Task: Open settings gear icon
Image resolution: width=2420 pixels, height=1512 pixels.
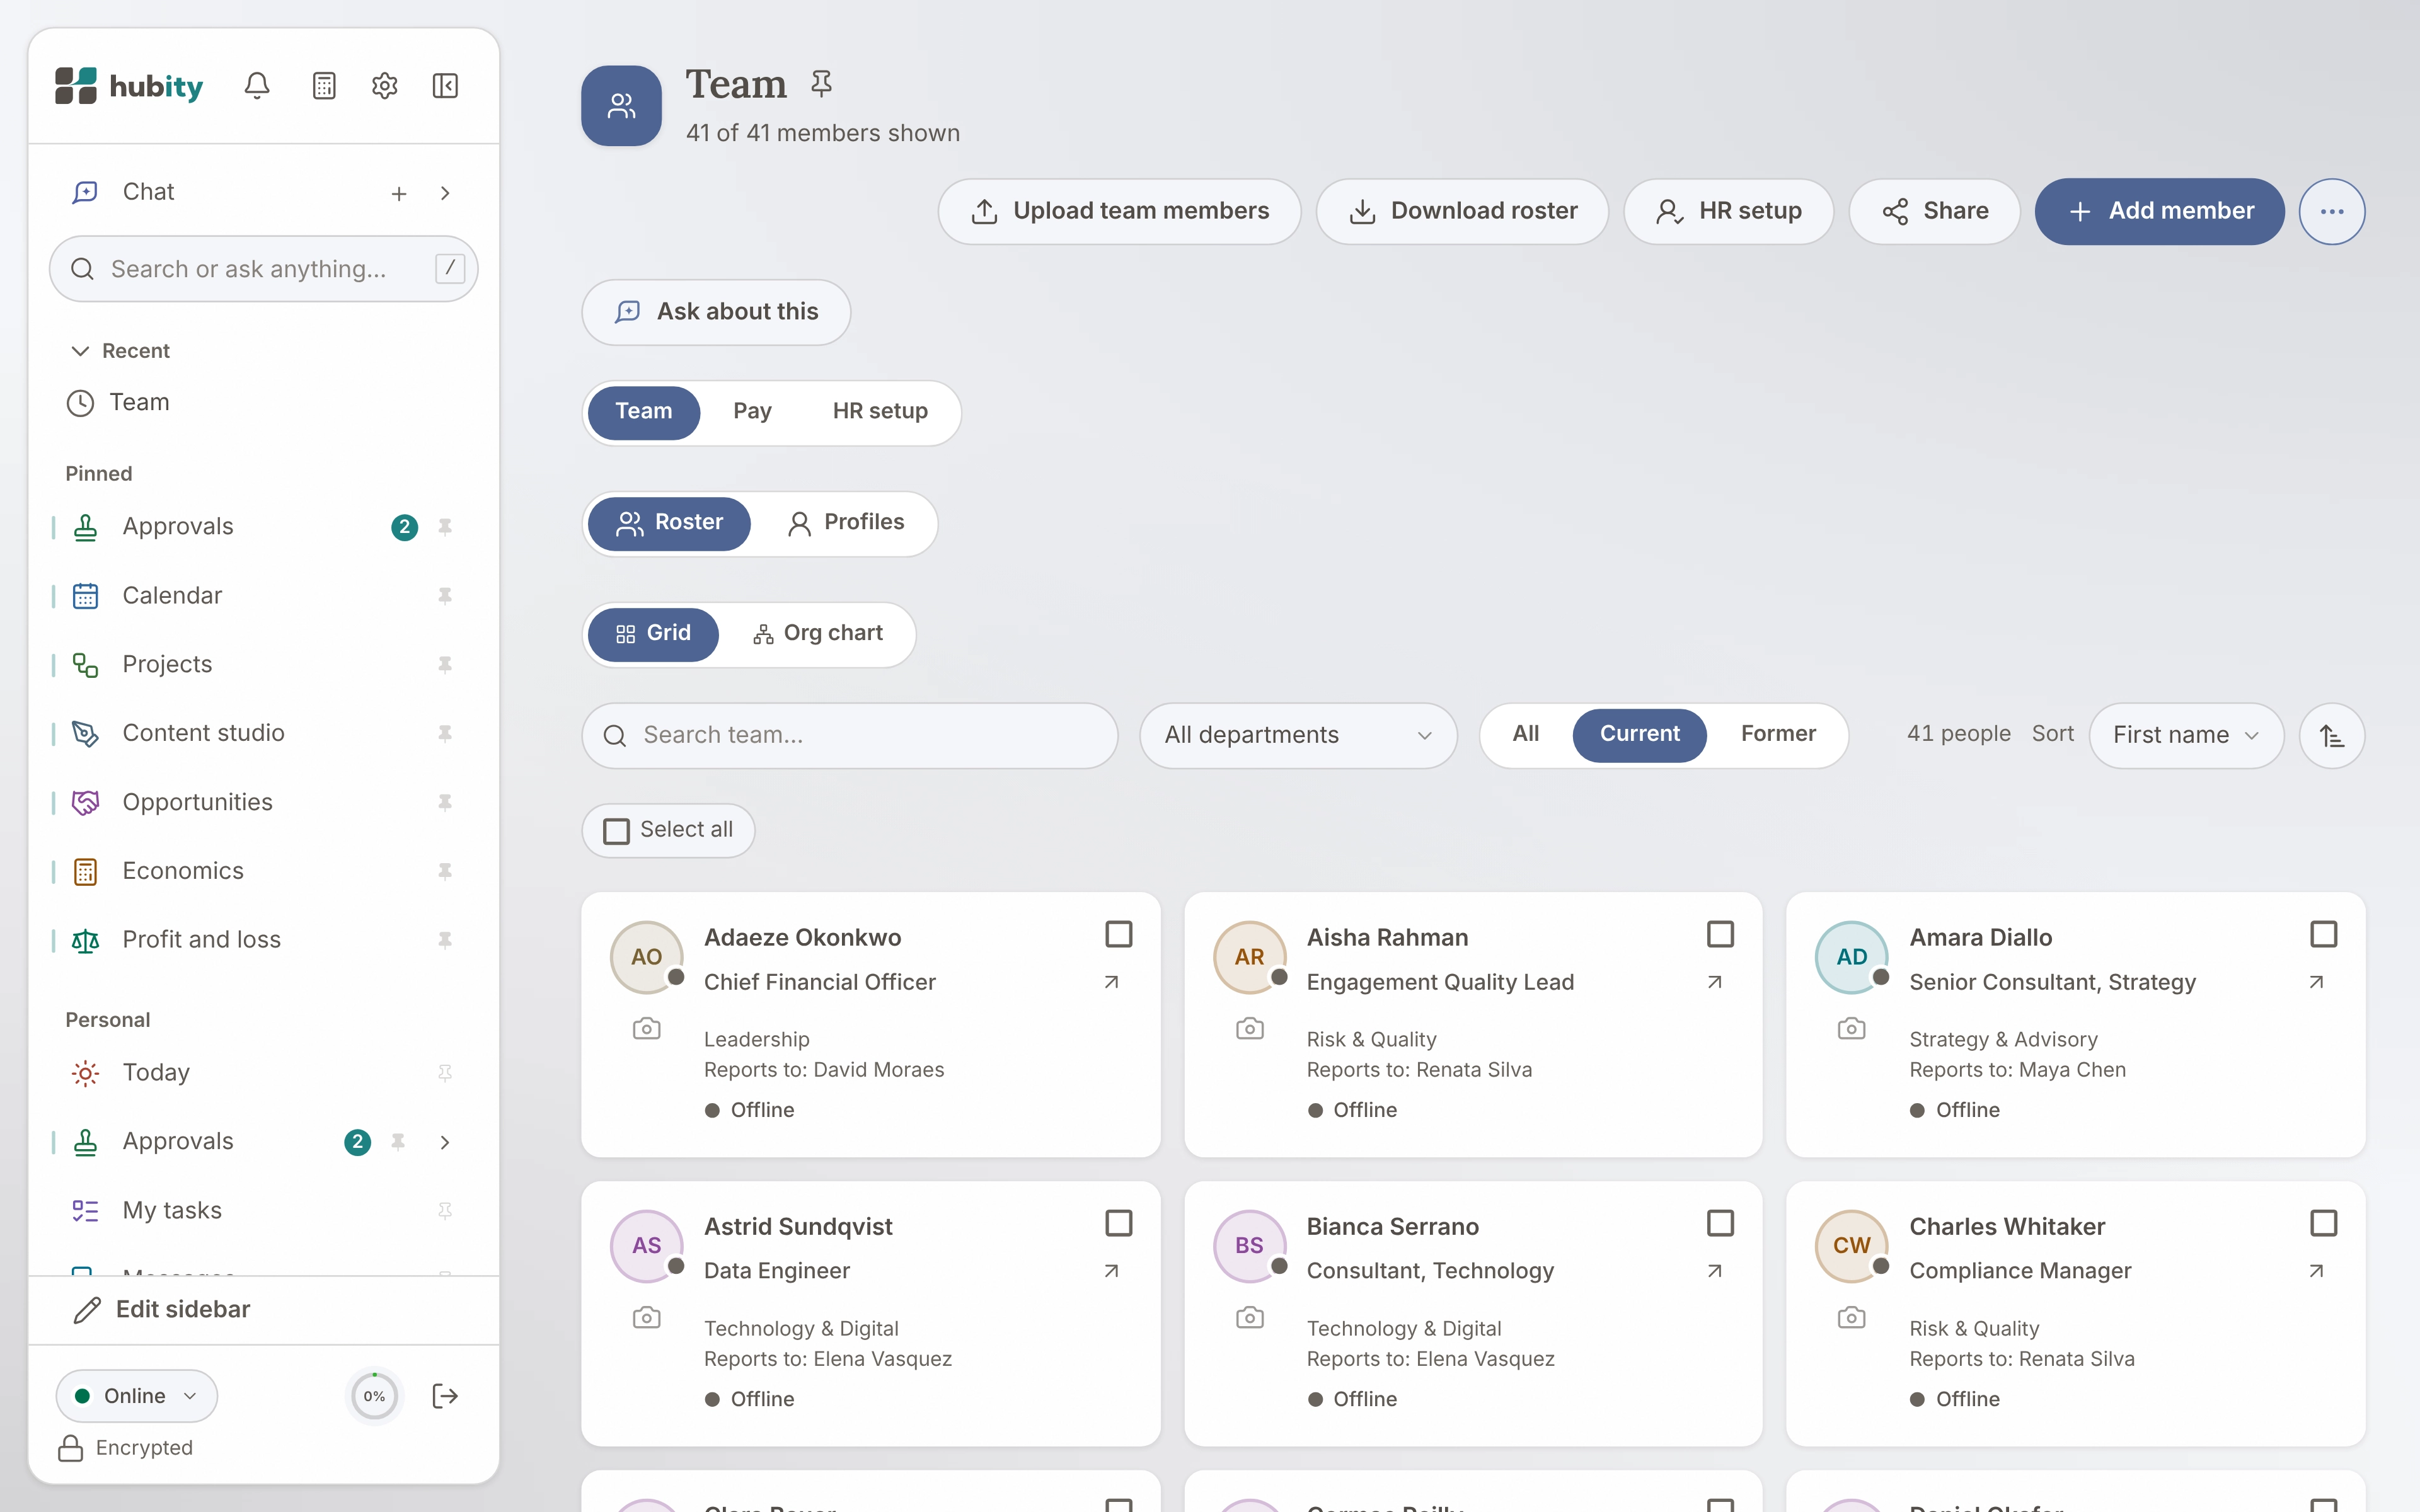Action: pyautogui.click(x=385, y=86)
